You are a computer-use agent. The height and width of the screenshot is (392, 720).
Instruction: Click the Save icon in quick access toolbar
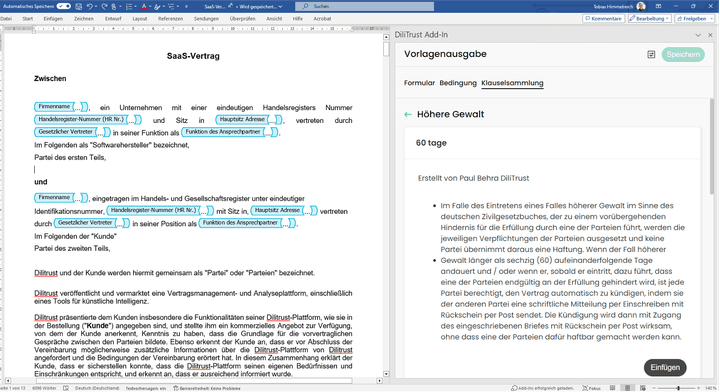(79, 6)
